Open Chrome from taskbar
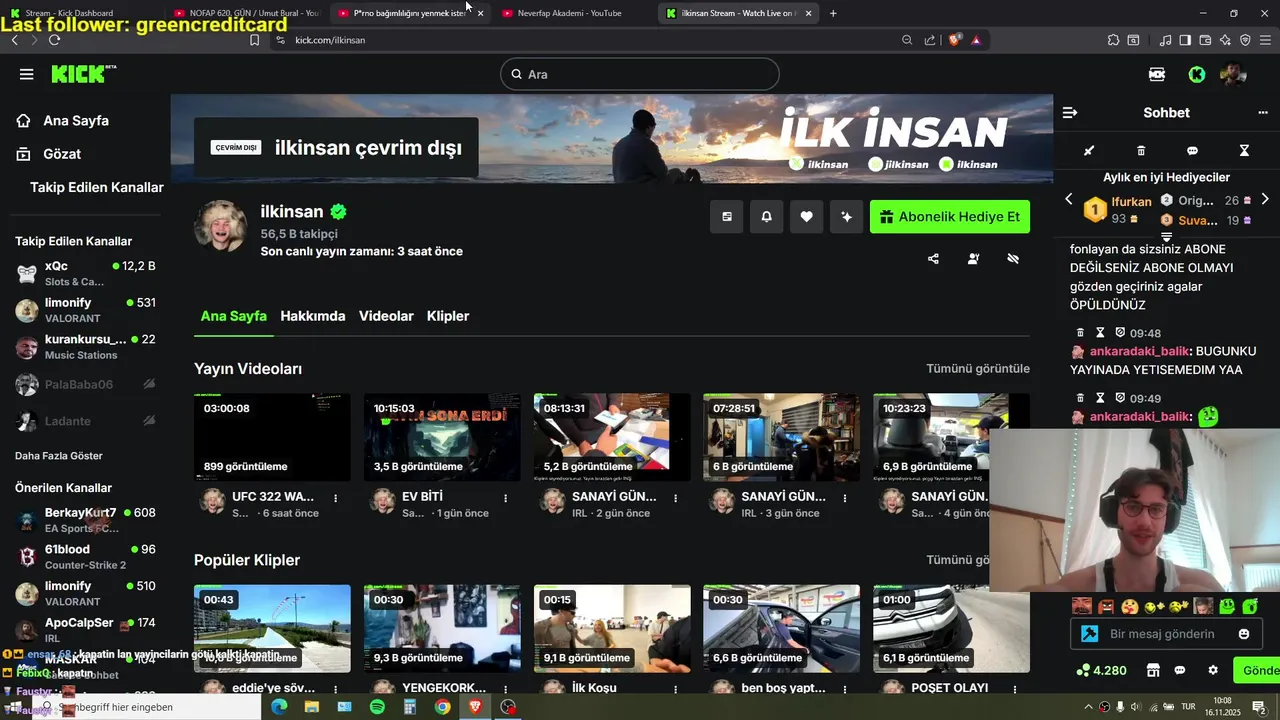The image size is (1280, 720). [x=442, y=707]
